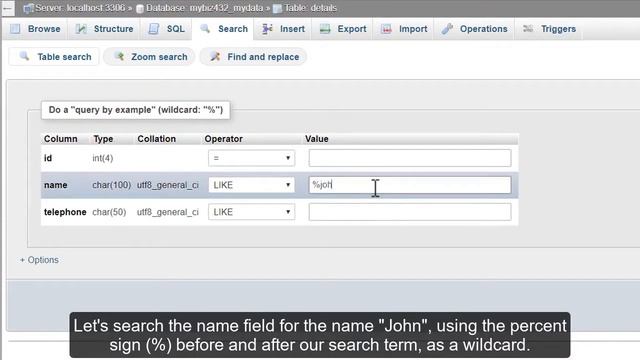Image resolution: width=640 pixels, height=360 pixels.
Task: Open the Table: details breadcrumb link
Action: point(311,8)
